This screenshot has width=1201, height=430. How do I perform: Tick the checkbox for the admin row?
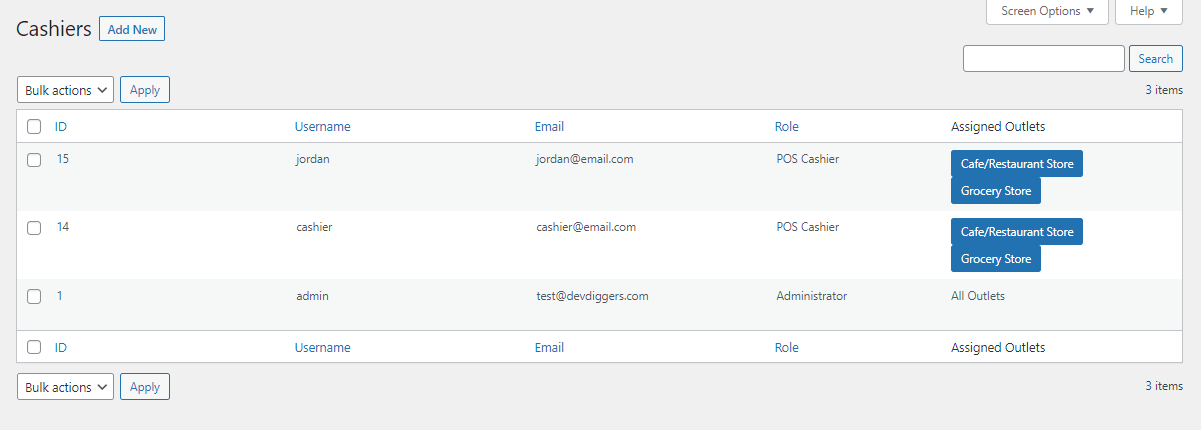tap(34, 296)
